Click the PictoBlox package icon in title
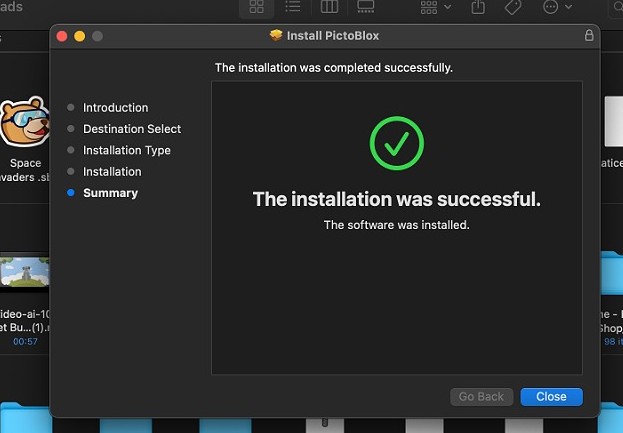 coord(276,35)
